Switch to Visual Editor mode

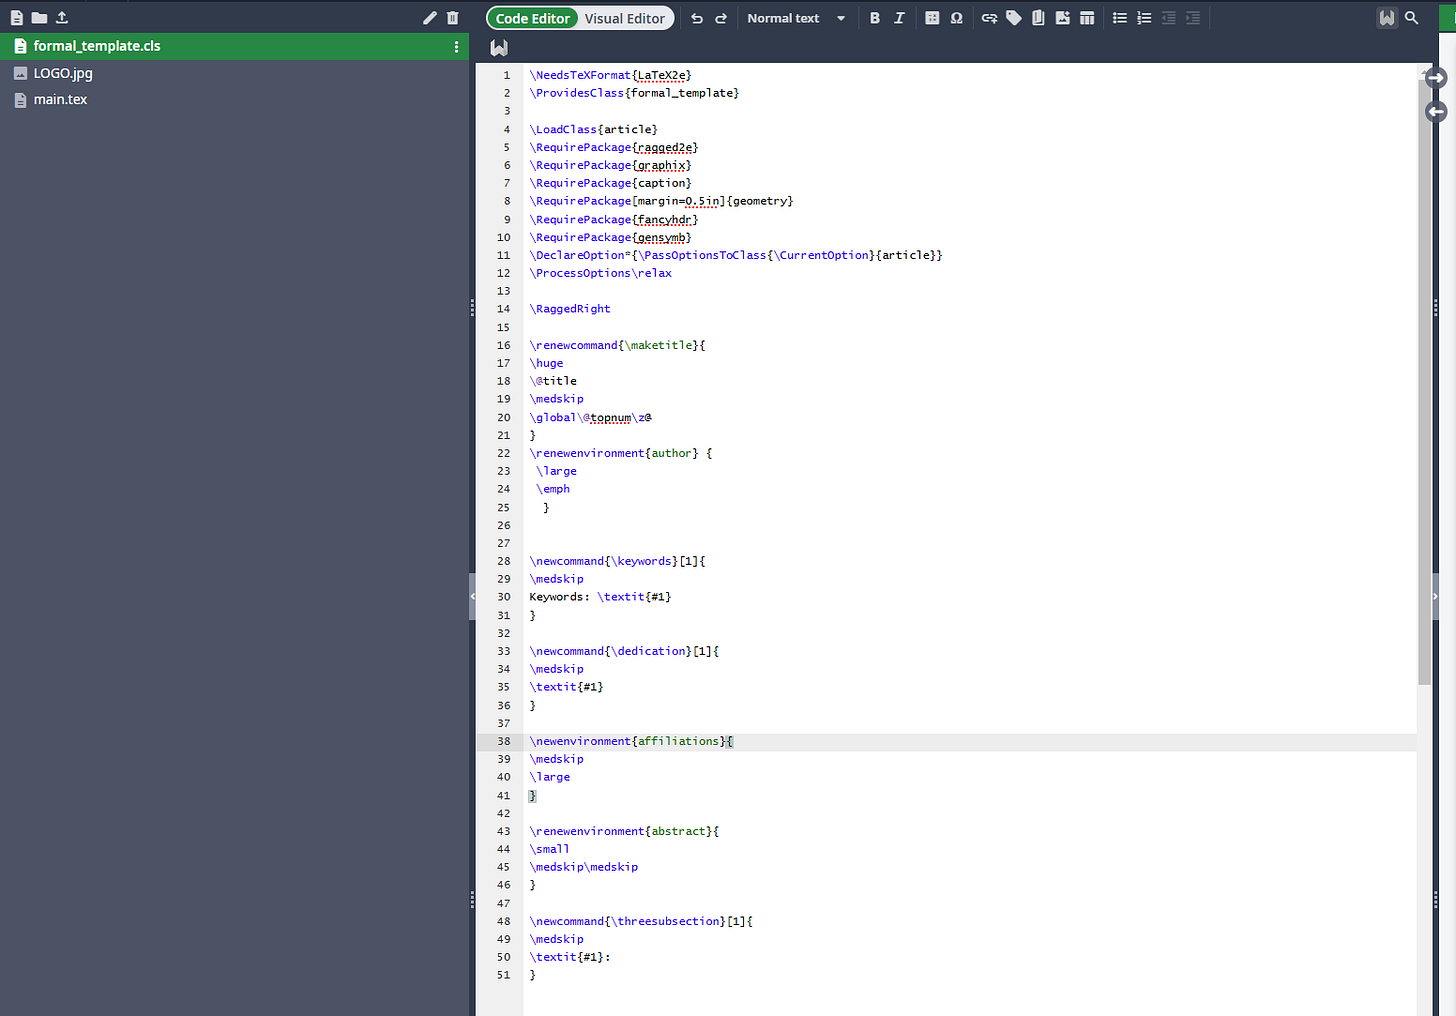[625, 18]
